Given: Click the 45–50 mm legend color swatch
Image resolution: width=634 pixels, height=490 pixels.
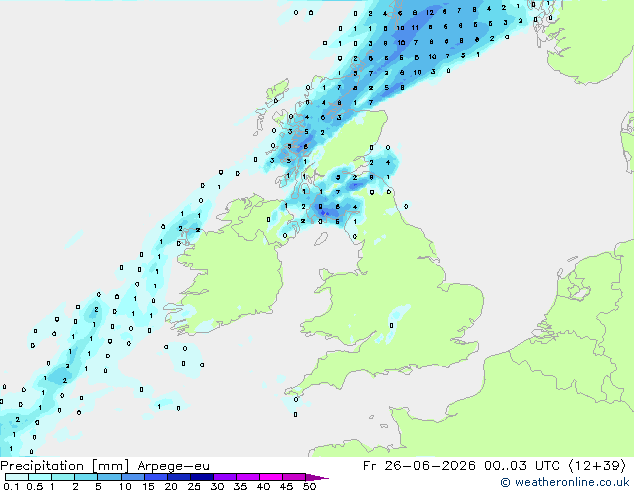Looking at the screenshot, I should pos(294,477).
